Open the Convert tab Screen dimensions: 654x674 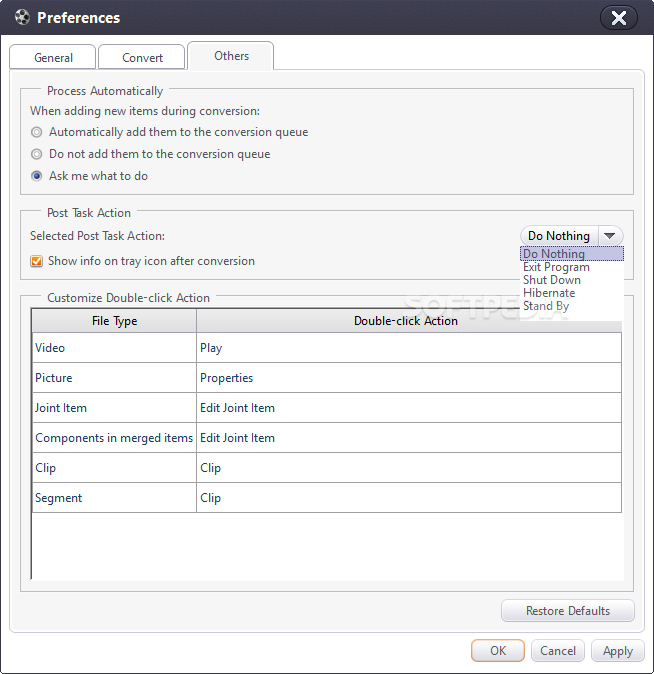pyautogui.click(x=143, y=58)
